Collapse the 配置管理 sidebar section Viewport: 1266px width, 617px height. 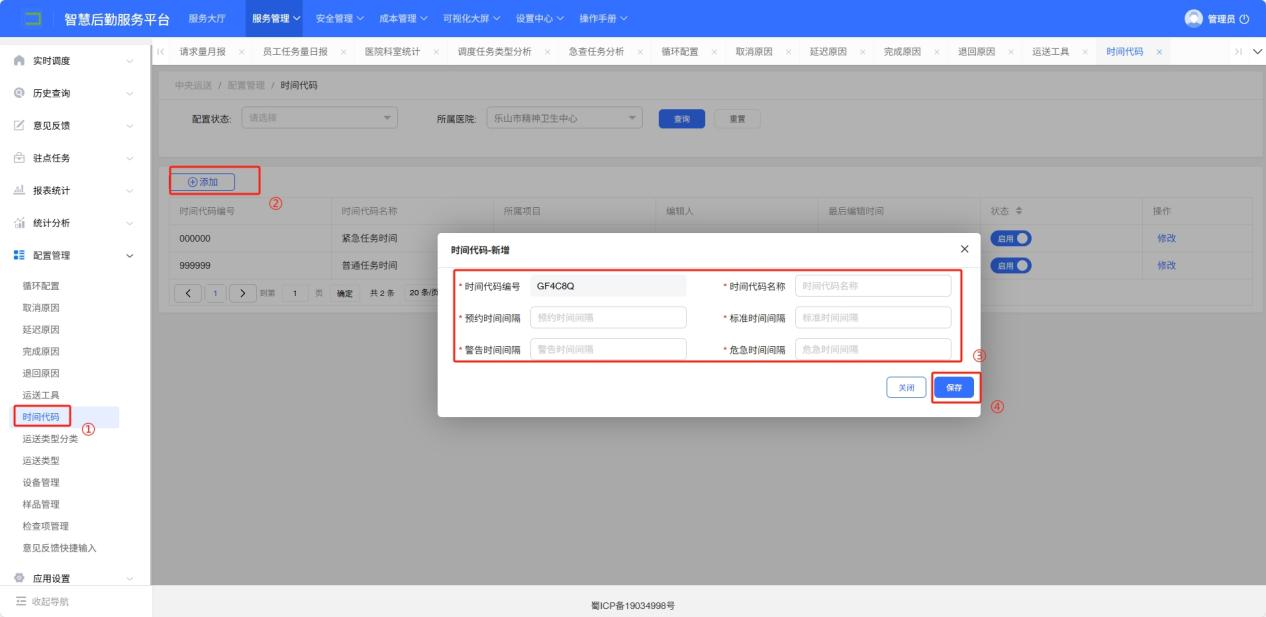[130, 255]
